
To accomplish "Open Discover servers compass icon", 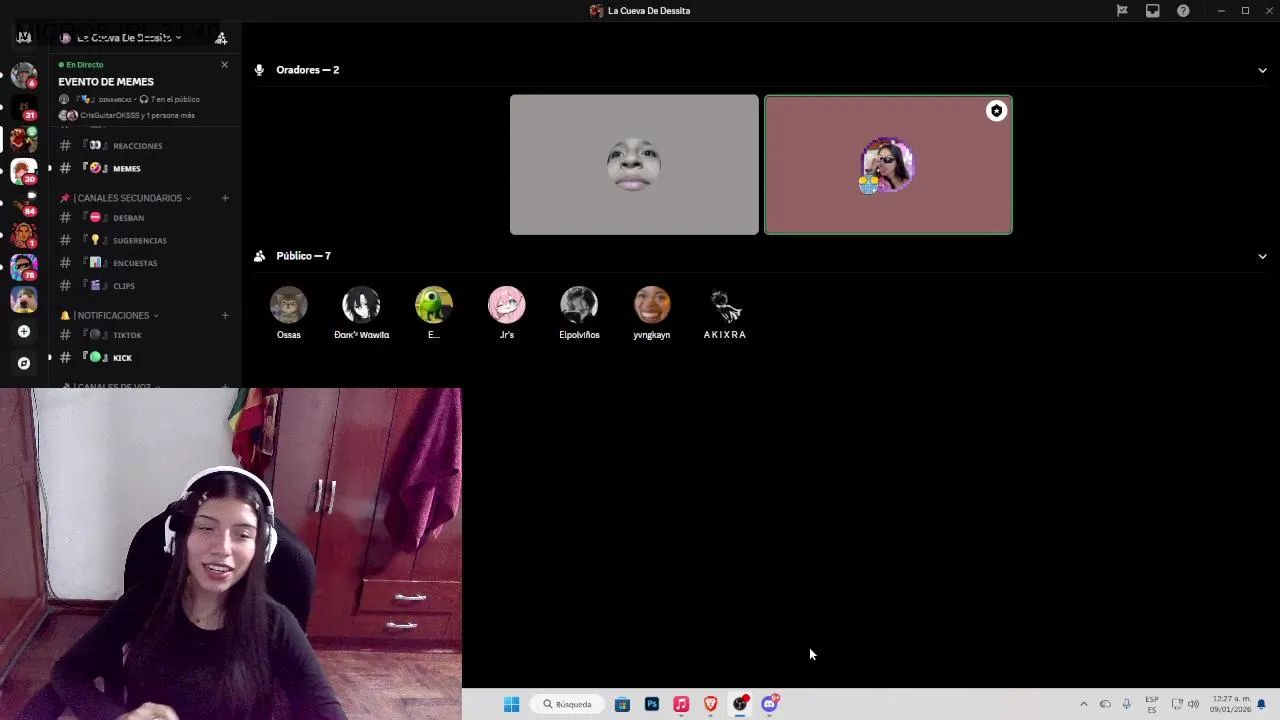I will coord(24,363).
